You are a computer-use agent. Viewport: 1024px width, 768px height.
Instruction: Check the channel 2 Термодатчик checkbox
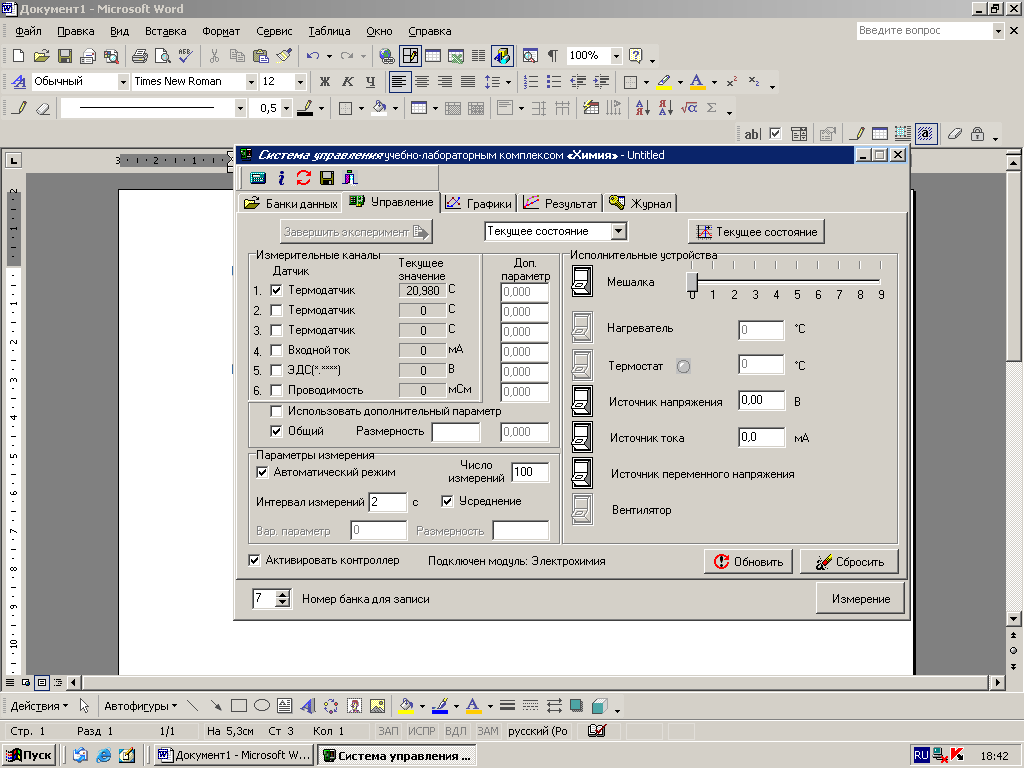click(x=276, y=310)
